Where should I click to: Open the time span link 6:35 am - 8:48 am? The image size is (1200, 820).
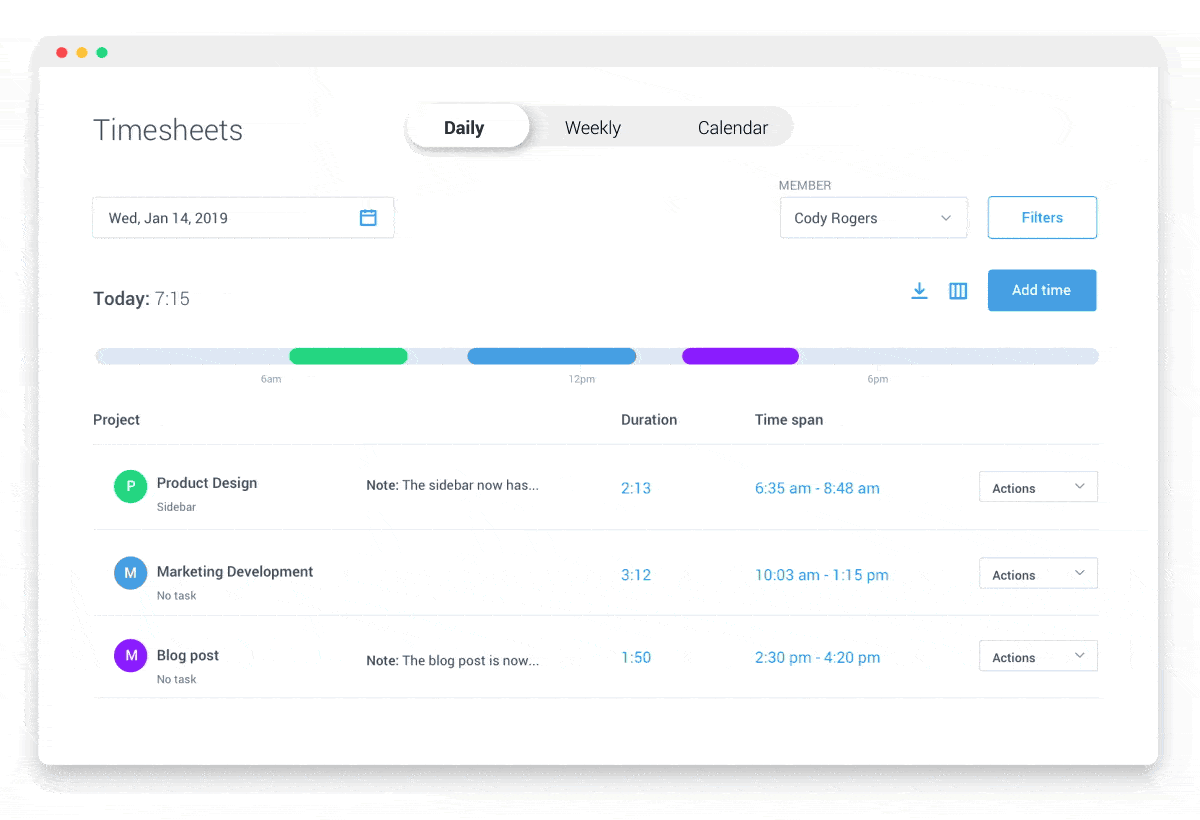click(x=817, y=488)
